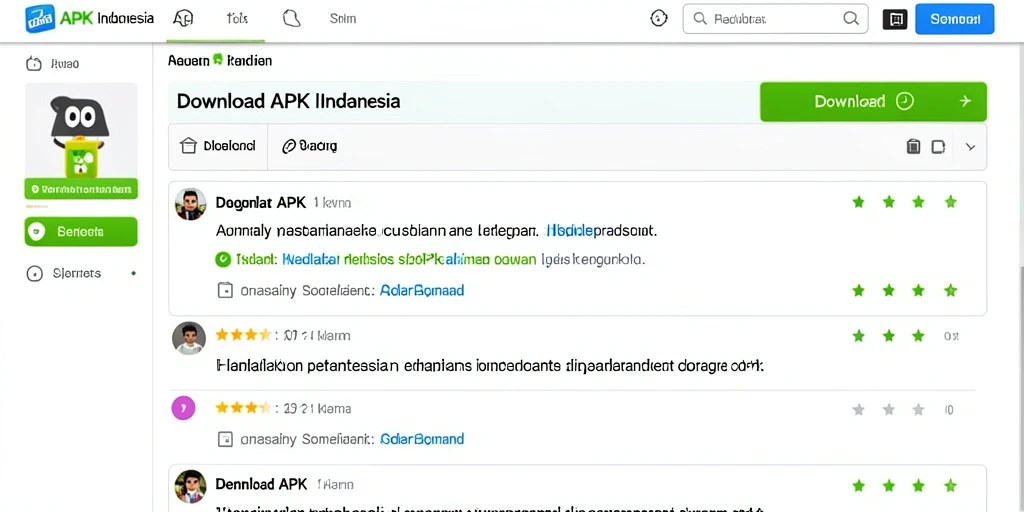Click the round face icon near search
Viewport: 1024px width, 512px height.
pos(659,18)
